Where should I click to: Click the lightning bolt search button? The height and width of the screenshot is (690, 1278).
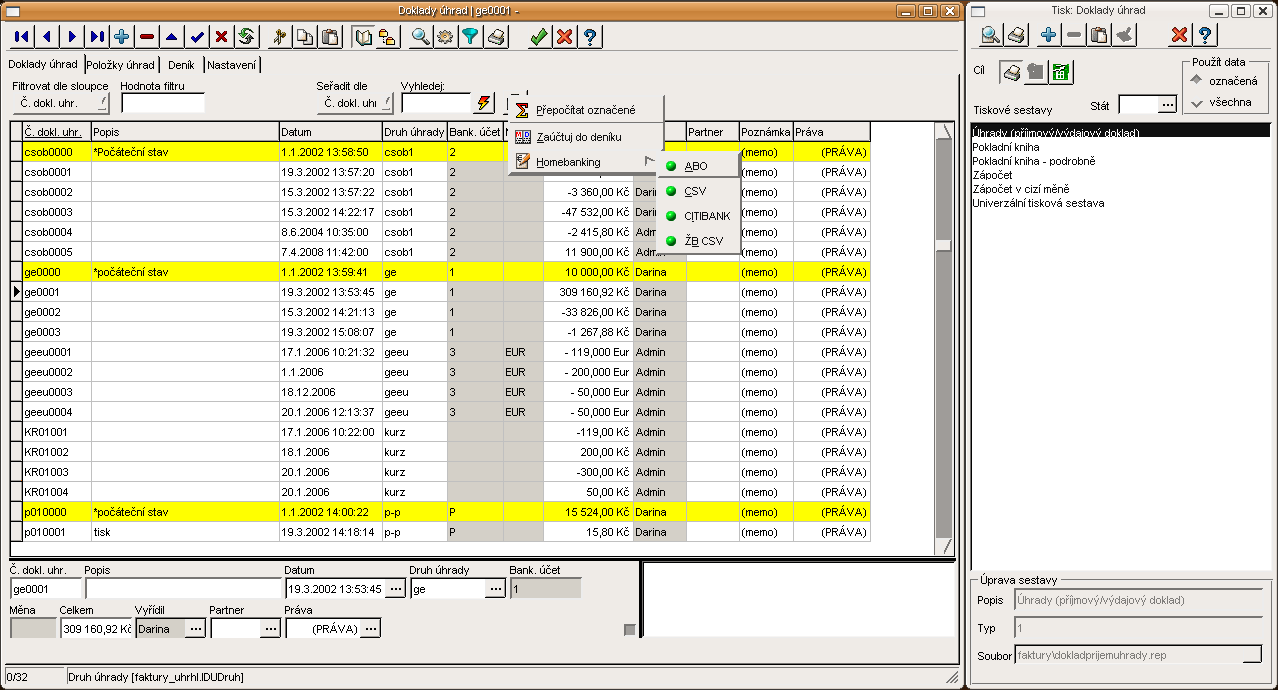485,103
